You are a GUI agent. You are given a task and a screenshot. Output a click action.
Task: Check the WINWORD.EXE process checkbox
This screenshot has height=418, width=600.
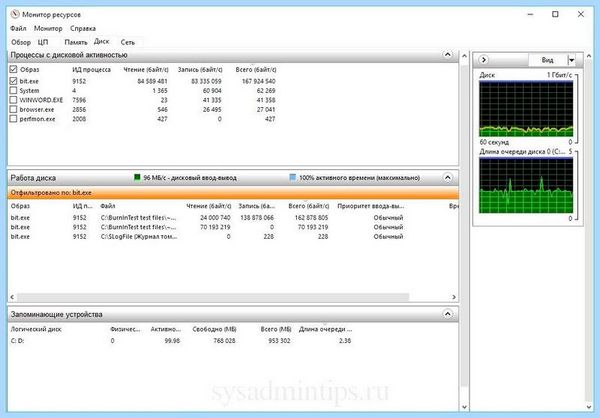tap(13, 100)
